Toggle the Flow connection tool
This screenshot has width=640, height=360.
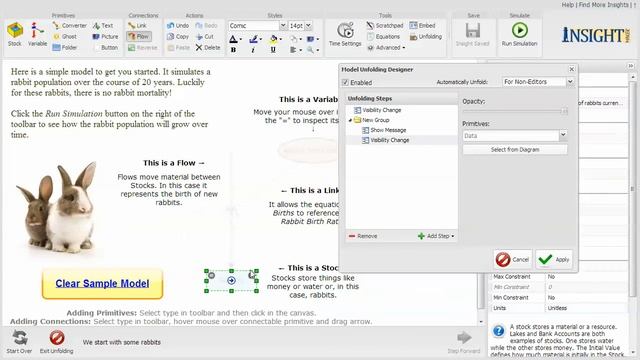[x=139, y=36]
